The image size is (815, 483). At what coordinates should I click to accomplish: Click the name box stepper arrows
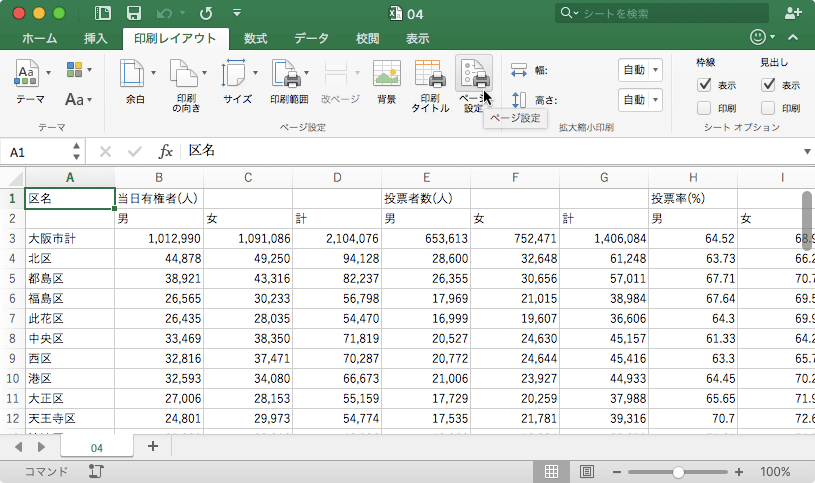click(76, 151)
